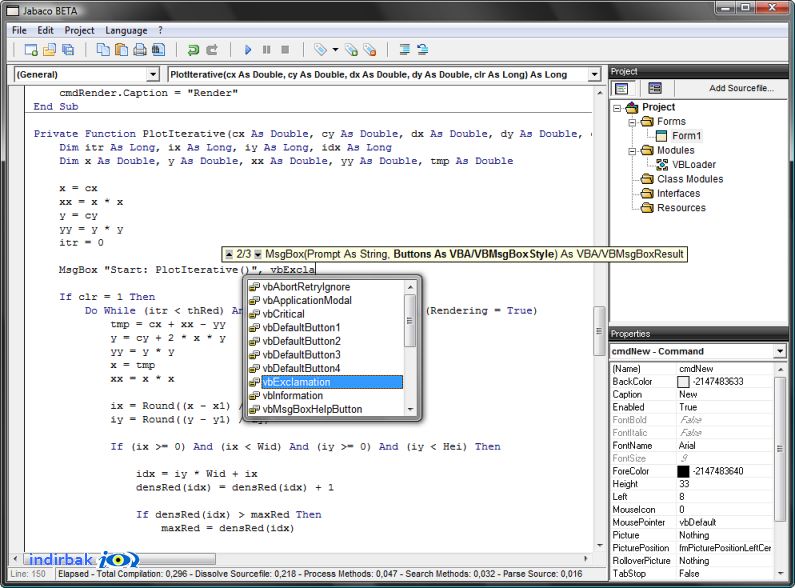Image resolution: width=795 pixels, height=588 pixels.
Task: Click the Pause execution icon
Action: pyautogui.click(x=266, y=50)
